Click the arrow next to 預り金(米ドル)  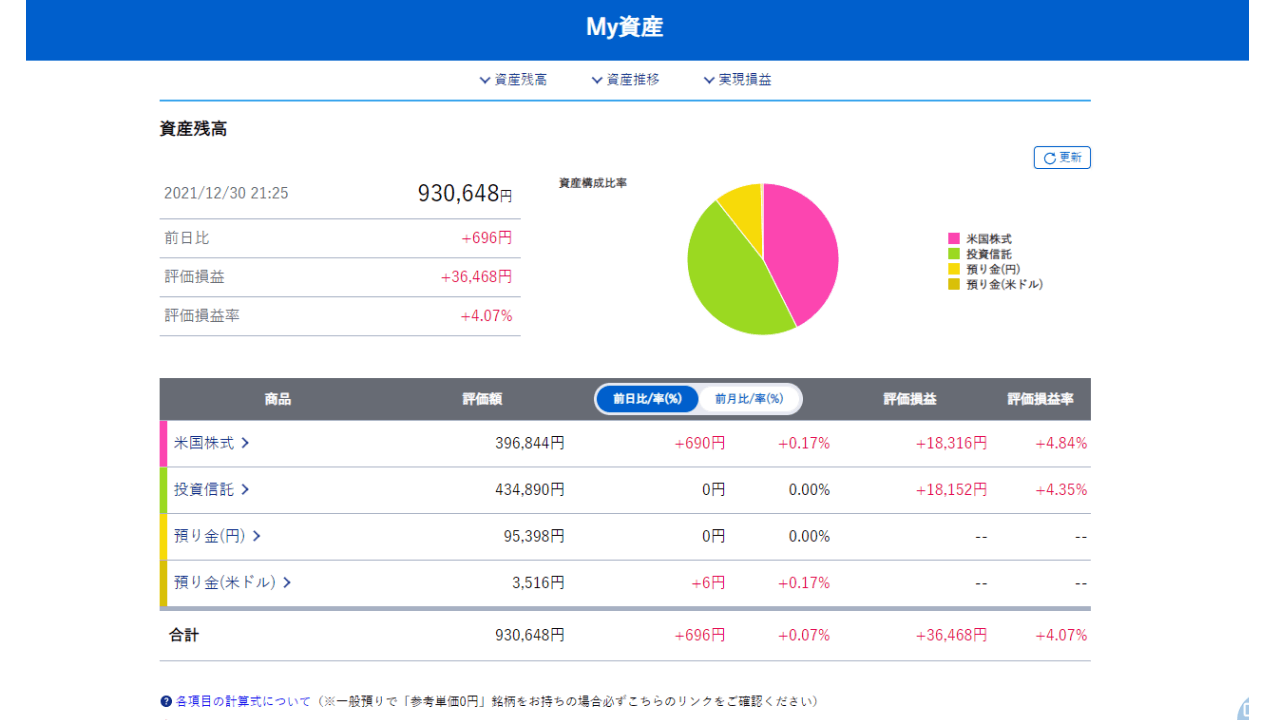pos(287,582)
